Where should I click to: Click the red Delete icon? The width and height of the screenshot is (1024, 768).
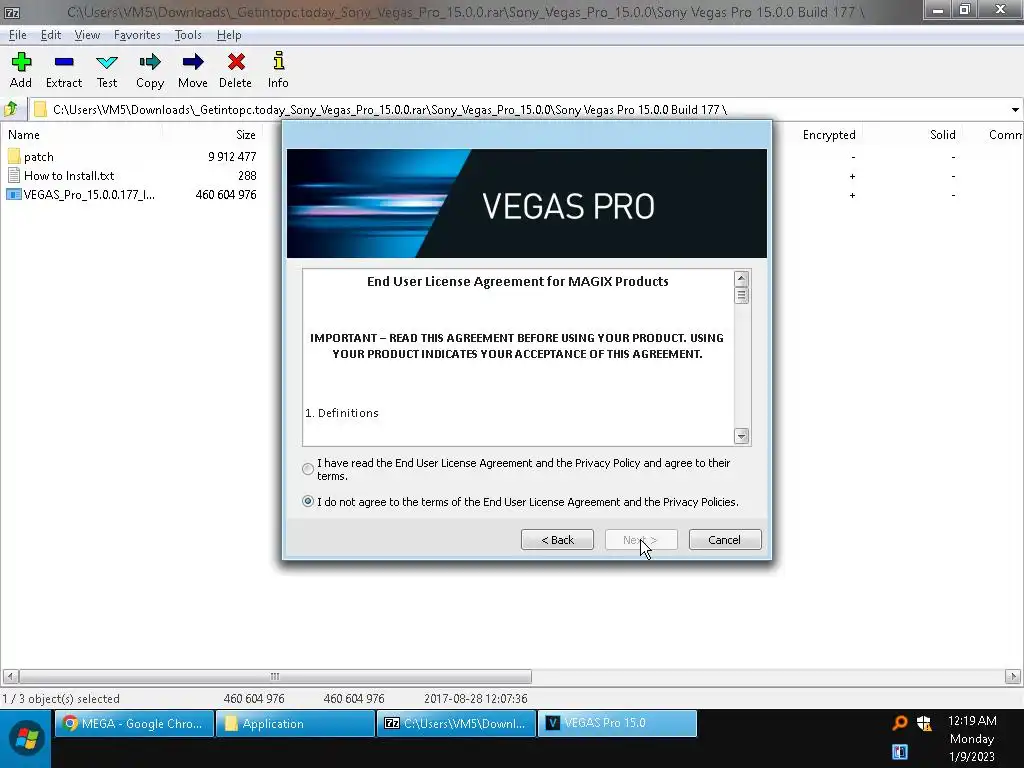tap(236, 62)
